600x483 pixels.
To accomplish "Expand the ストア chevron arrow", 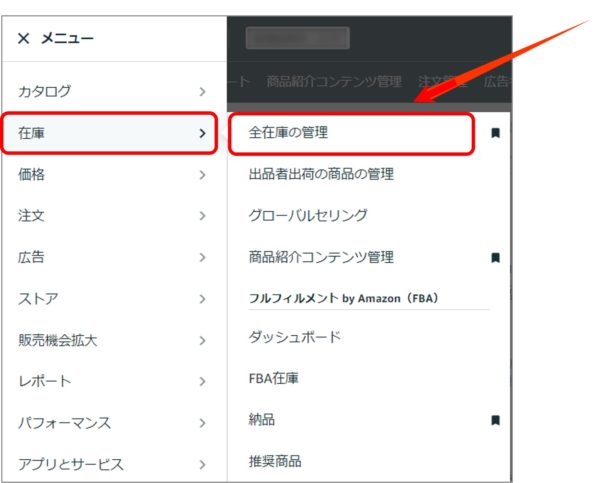I will click(202, 299).
